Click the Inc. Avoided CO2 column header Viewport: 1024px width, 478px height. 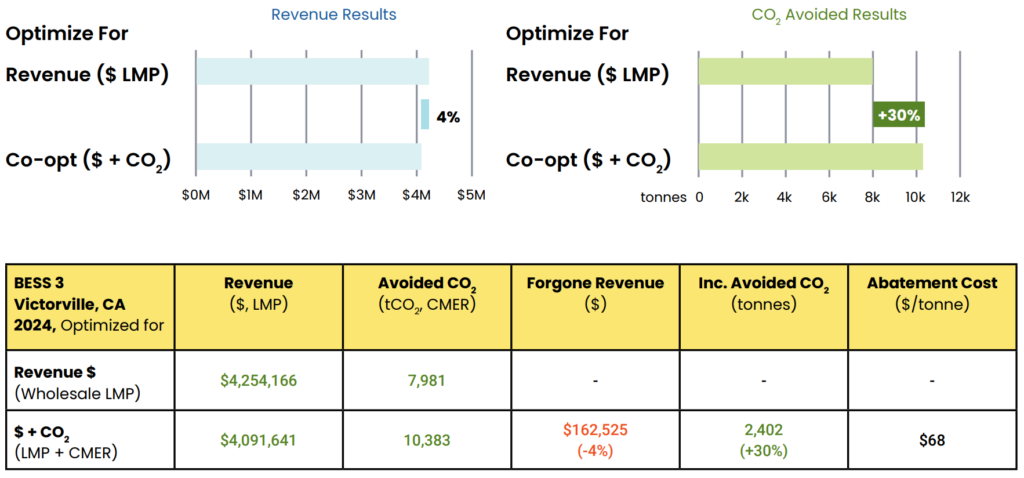[x=764, y=293]
